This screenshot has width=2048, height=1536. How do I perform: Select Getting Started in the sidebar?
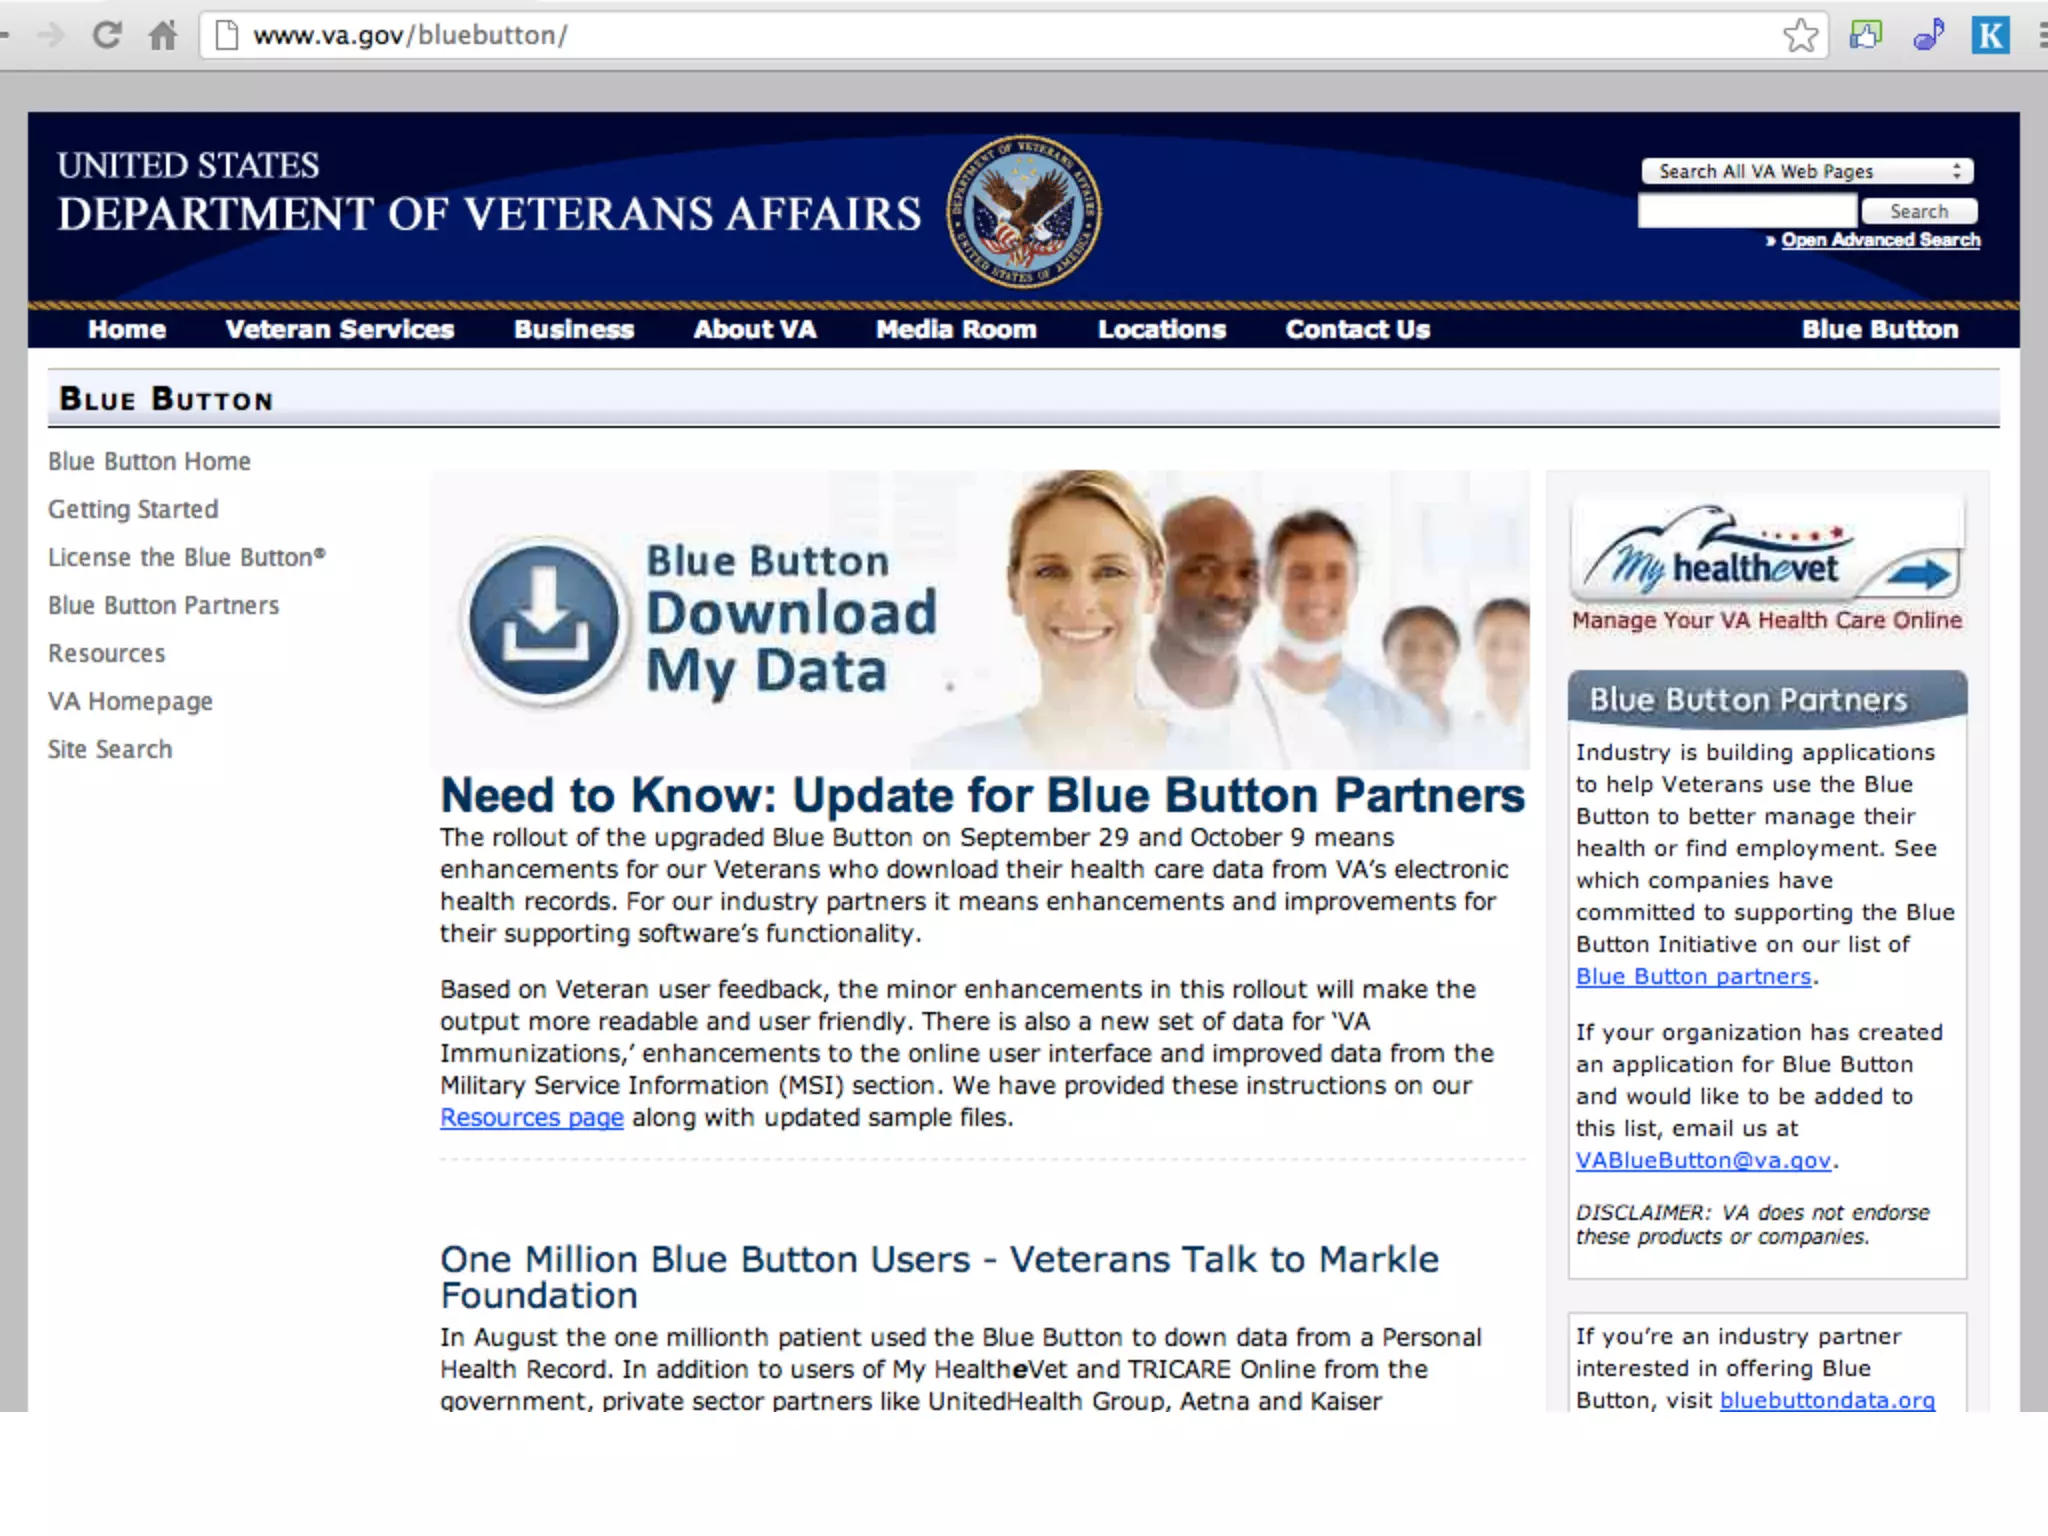tap(133, 509)
